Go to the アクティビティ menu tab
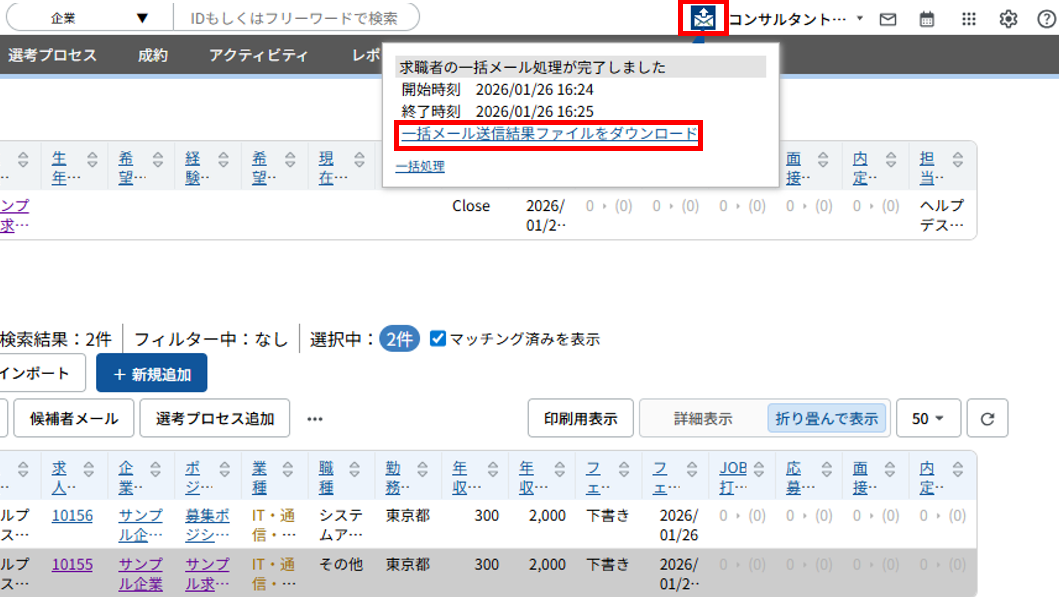1059x597 pixels. click(258, 55)
